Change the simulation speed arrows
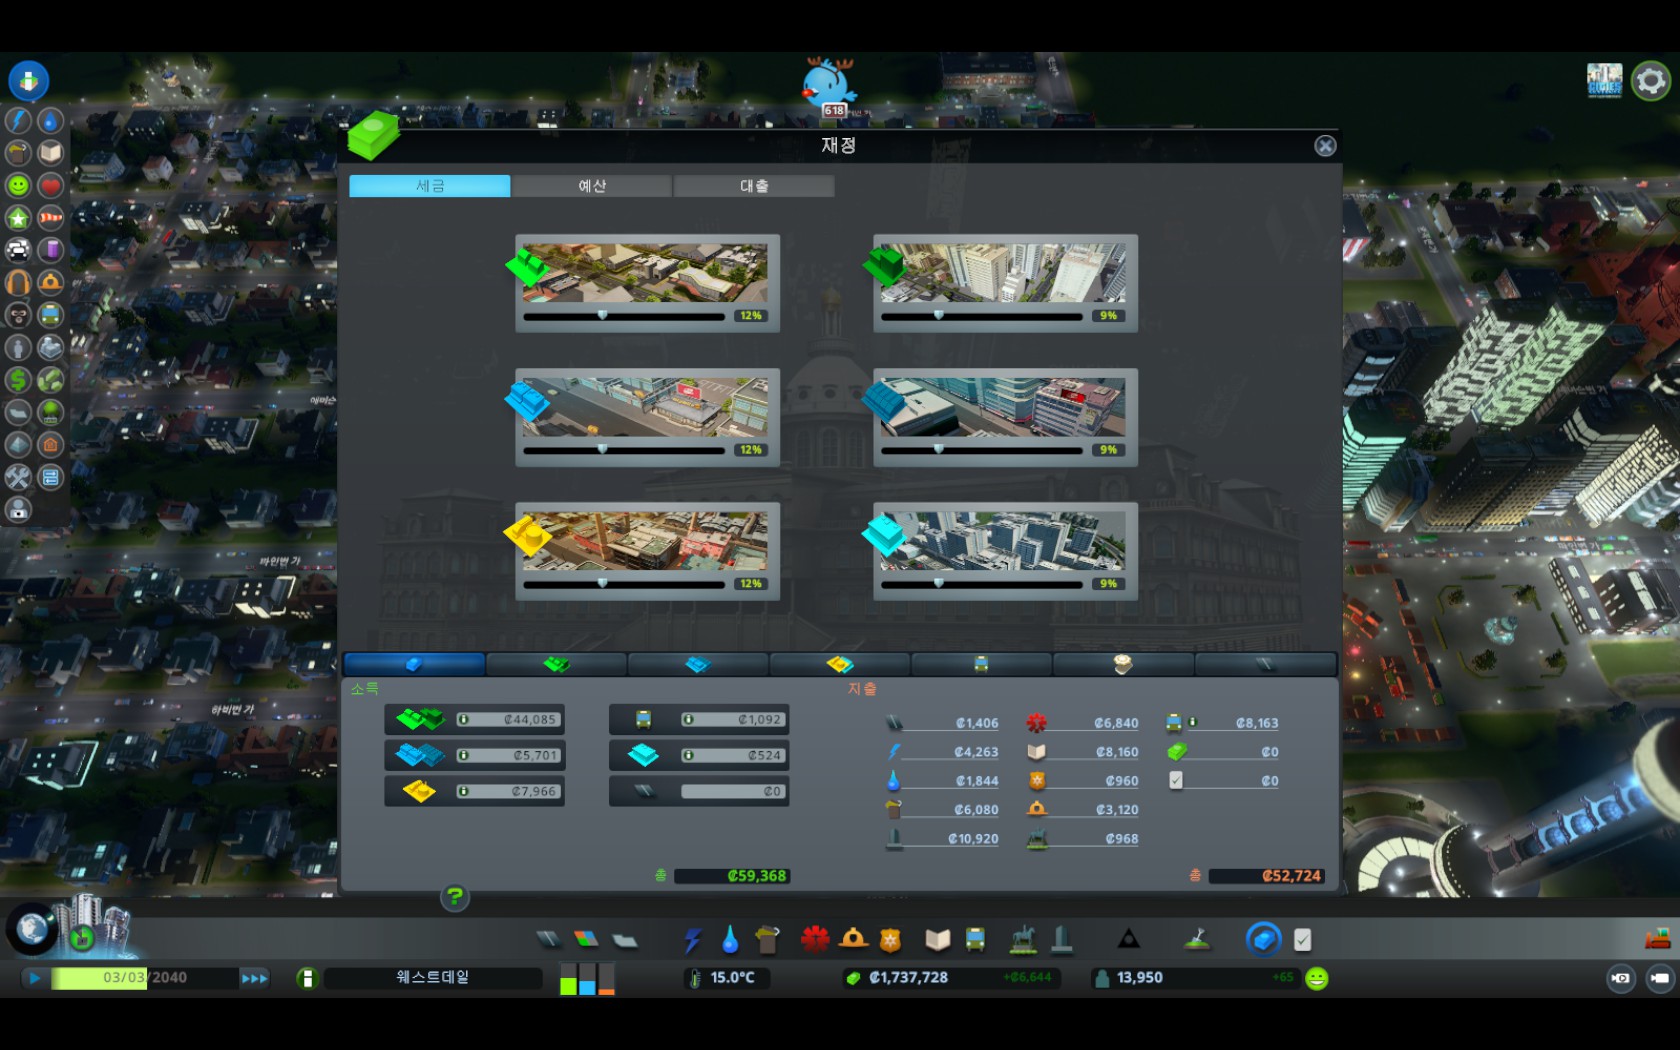 (x=254, y=978)
